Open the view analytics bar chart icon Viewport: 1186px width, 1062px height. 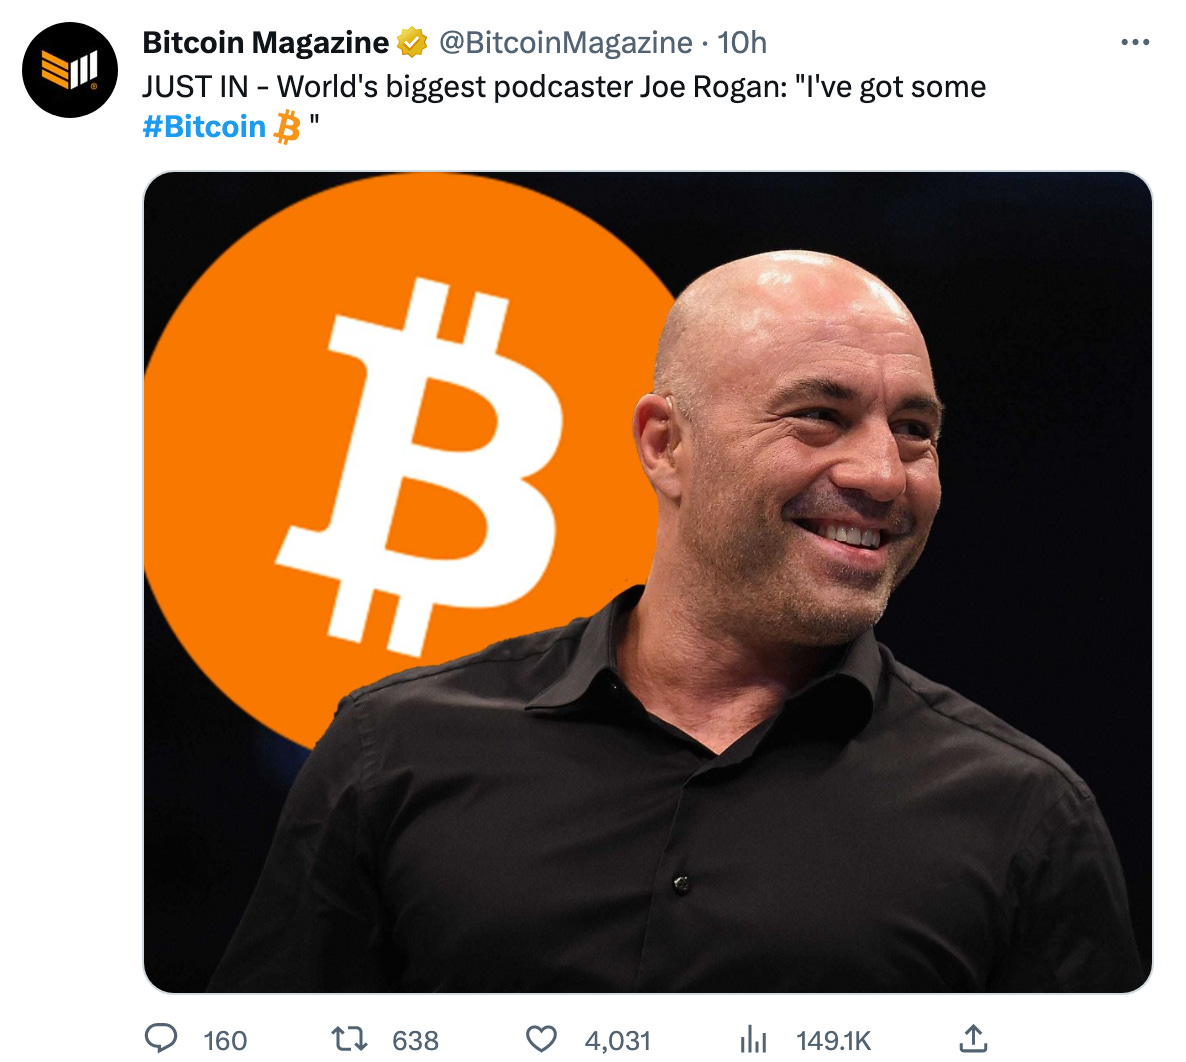753,1039
